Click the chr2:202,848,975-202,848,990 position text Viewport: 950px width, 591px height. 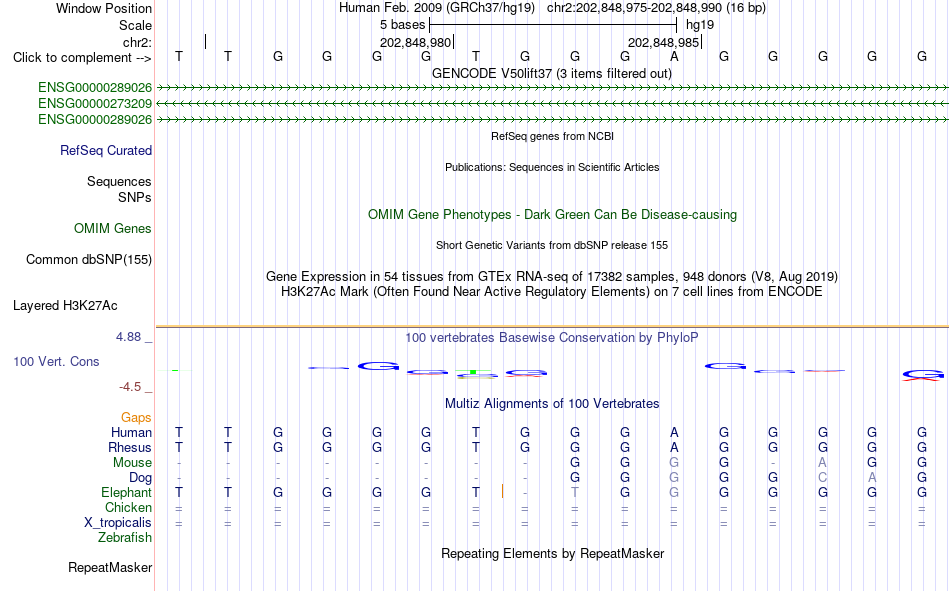point(656,8)
